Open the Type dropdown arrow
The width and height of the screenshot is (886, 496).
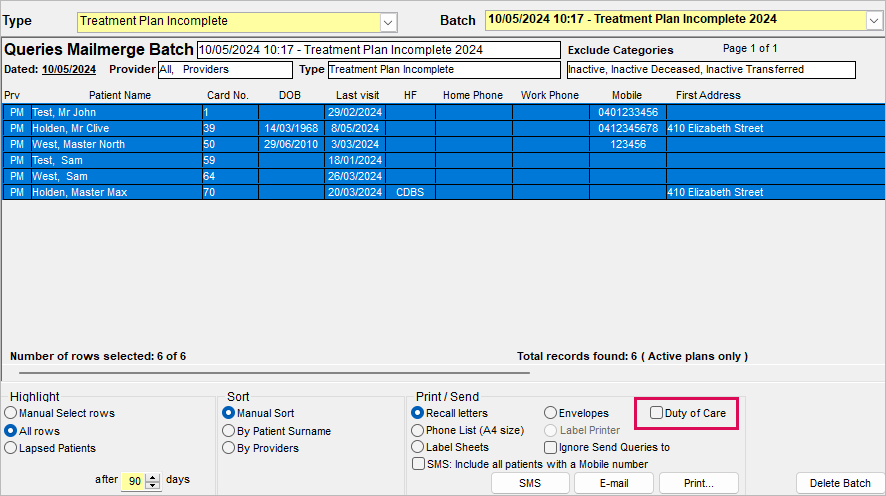click(388, 23)
